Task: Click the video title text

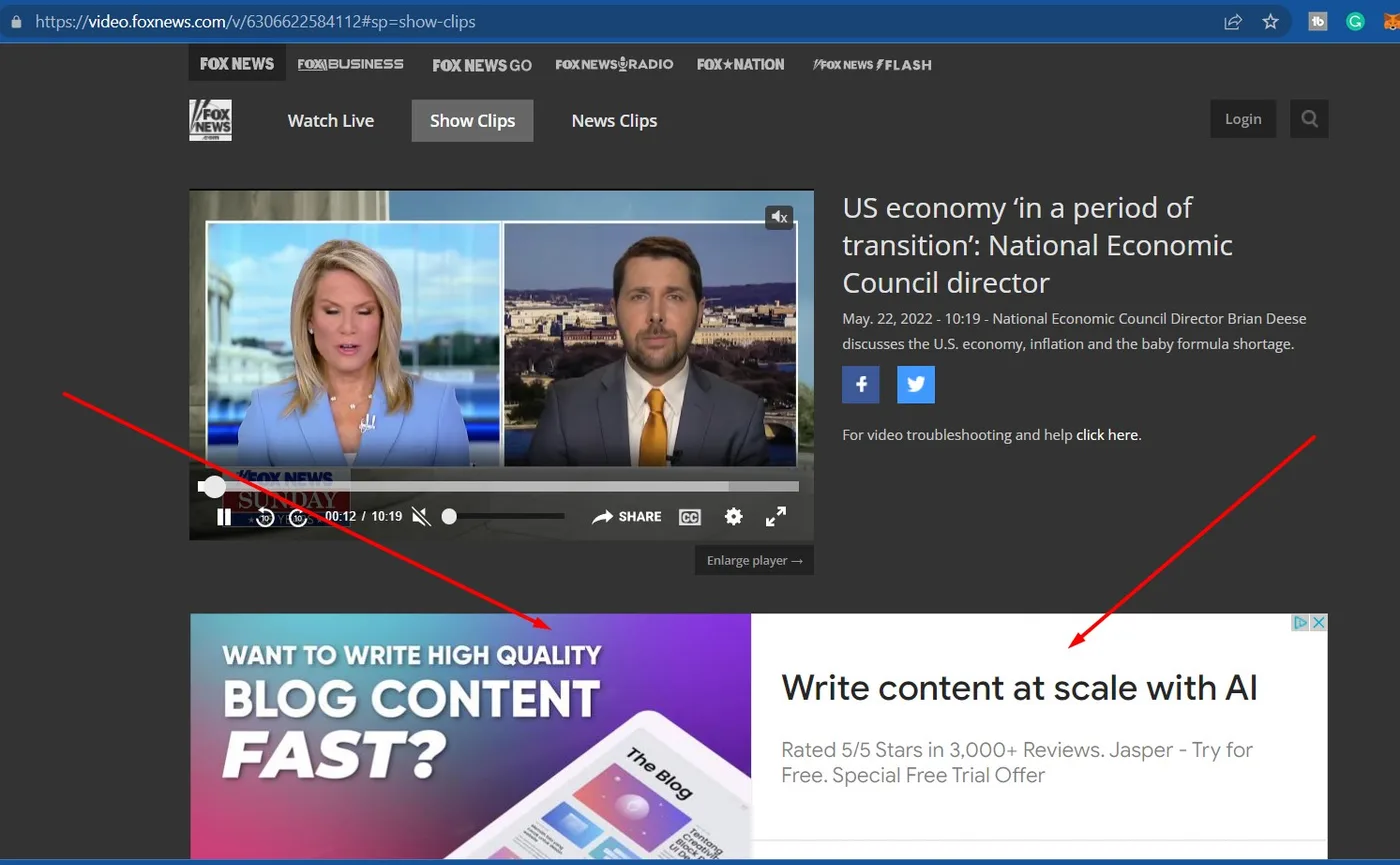Action: (1038, 245)
